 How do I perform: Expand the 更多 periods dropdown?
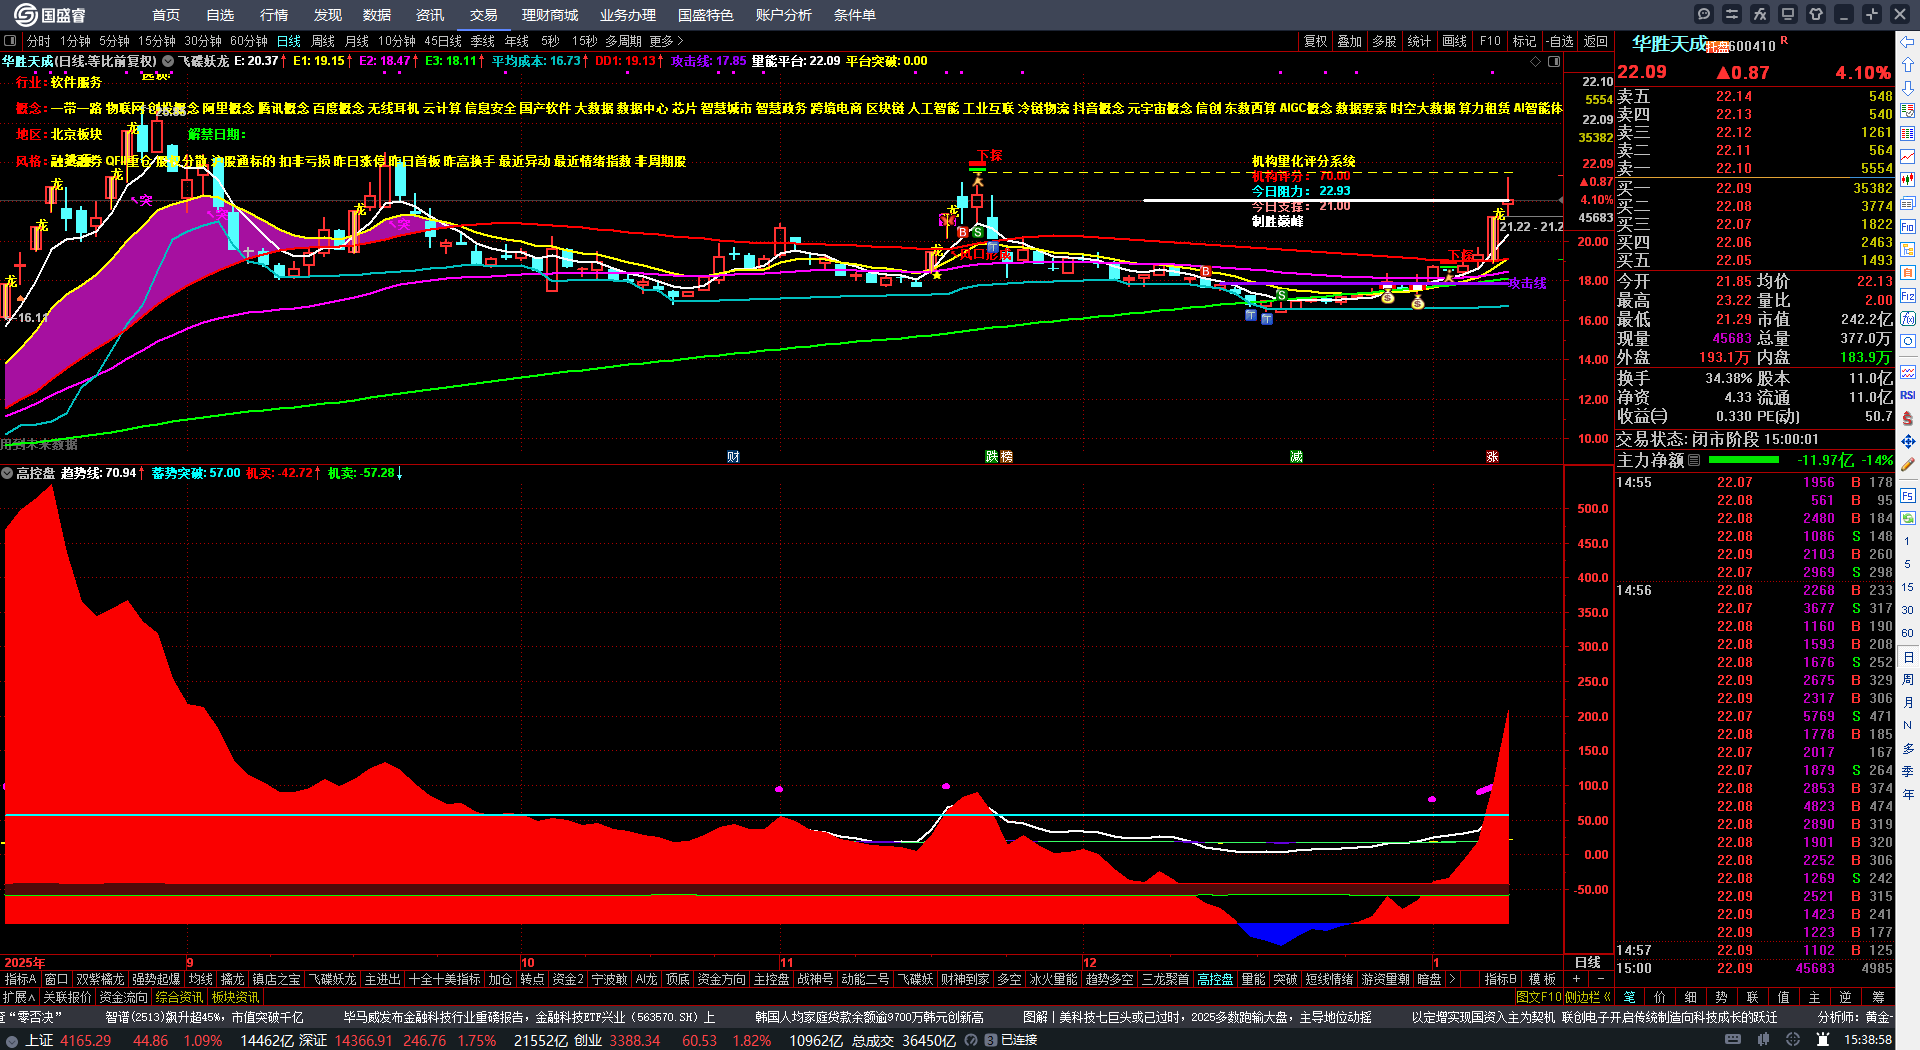point(666,41)
